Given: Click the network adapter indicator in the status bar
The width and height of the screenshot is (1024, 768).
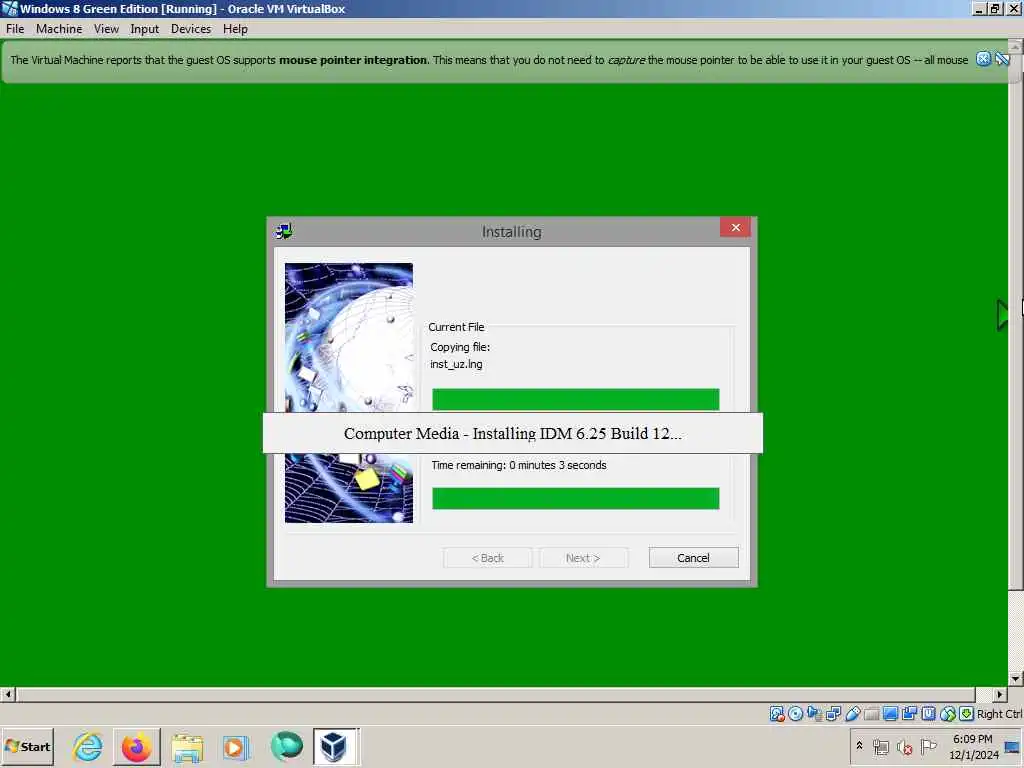Looking at the screenshot, I should point(833,714).
